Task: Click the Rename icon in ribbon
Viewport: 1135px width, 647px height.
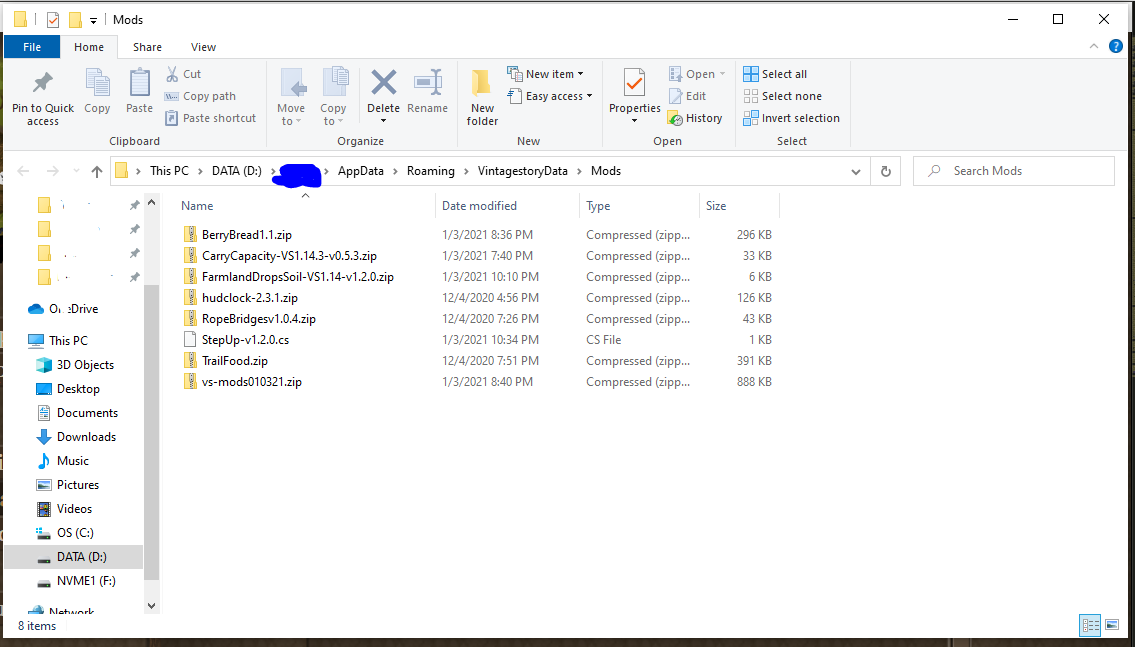Action: pos(428,83)
